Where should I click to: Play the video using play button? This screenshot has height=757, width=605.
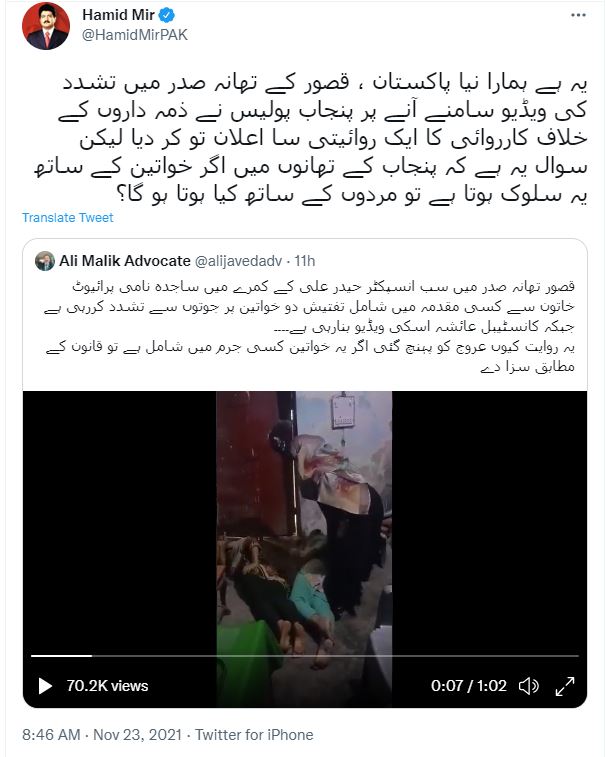tap(45, 686)
